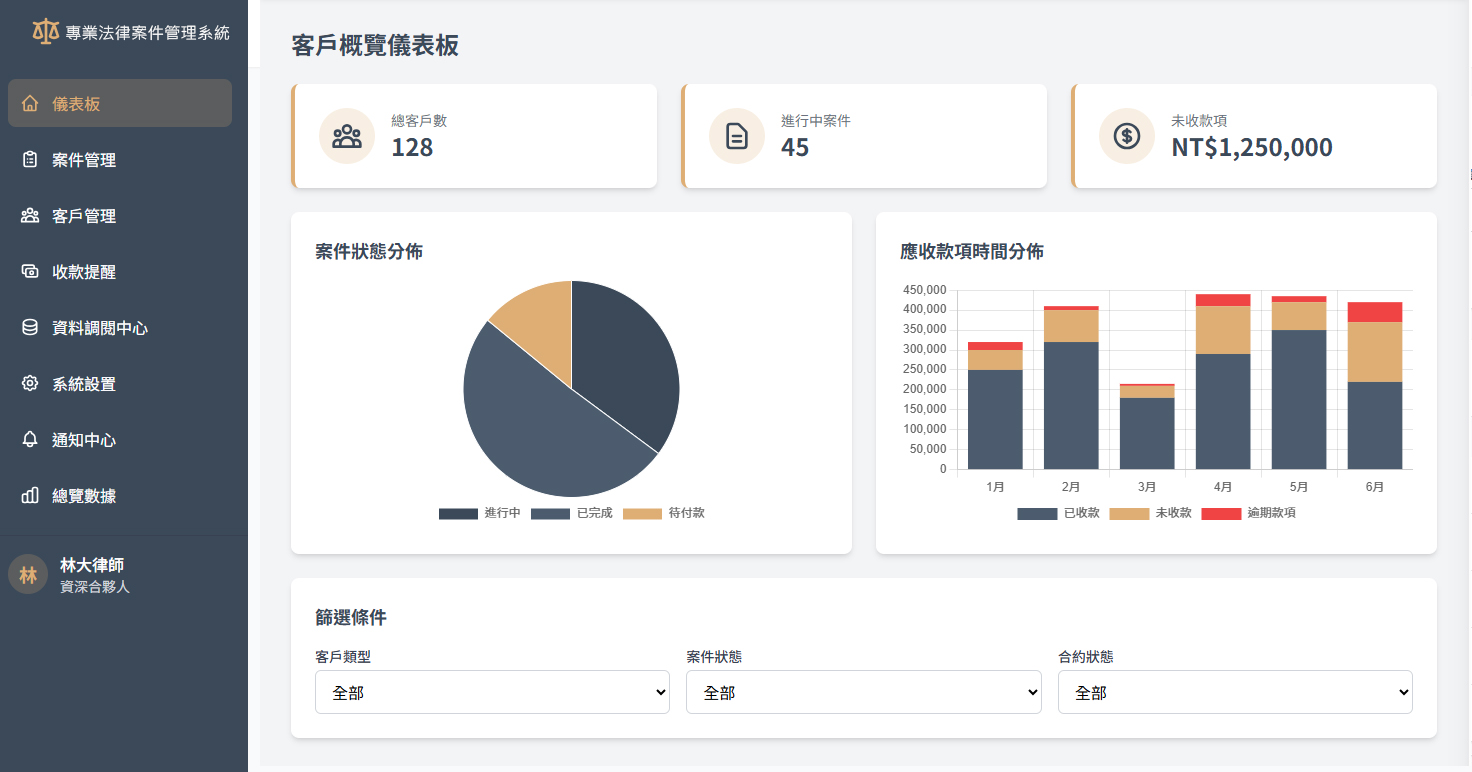The width and height of the screenshot is (1472, 772).
Task: Go to the 收款提醒 menu label
Action: tap(84, 272)
